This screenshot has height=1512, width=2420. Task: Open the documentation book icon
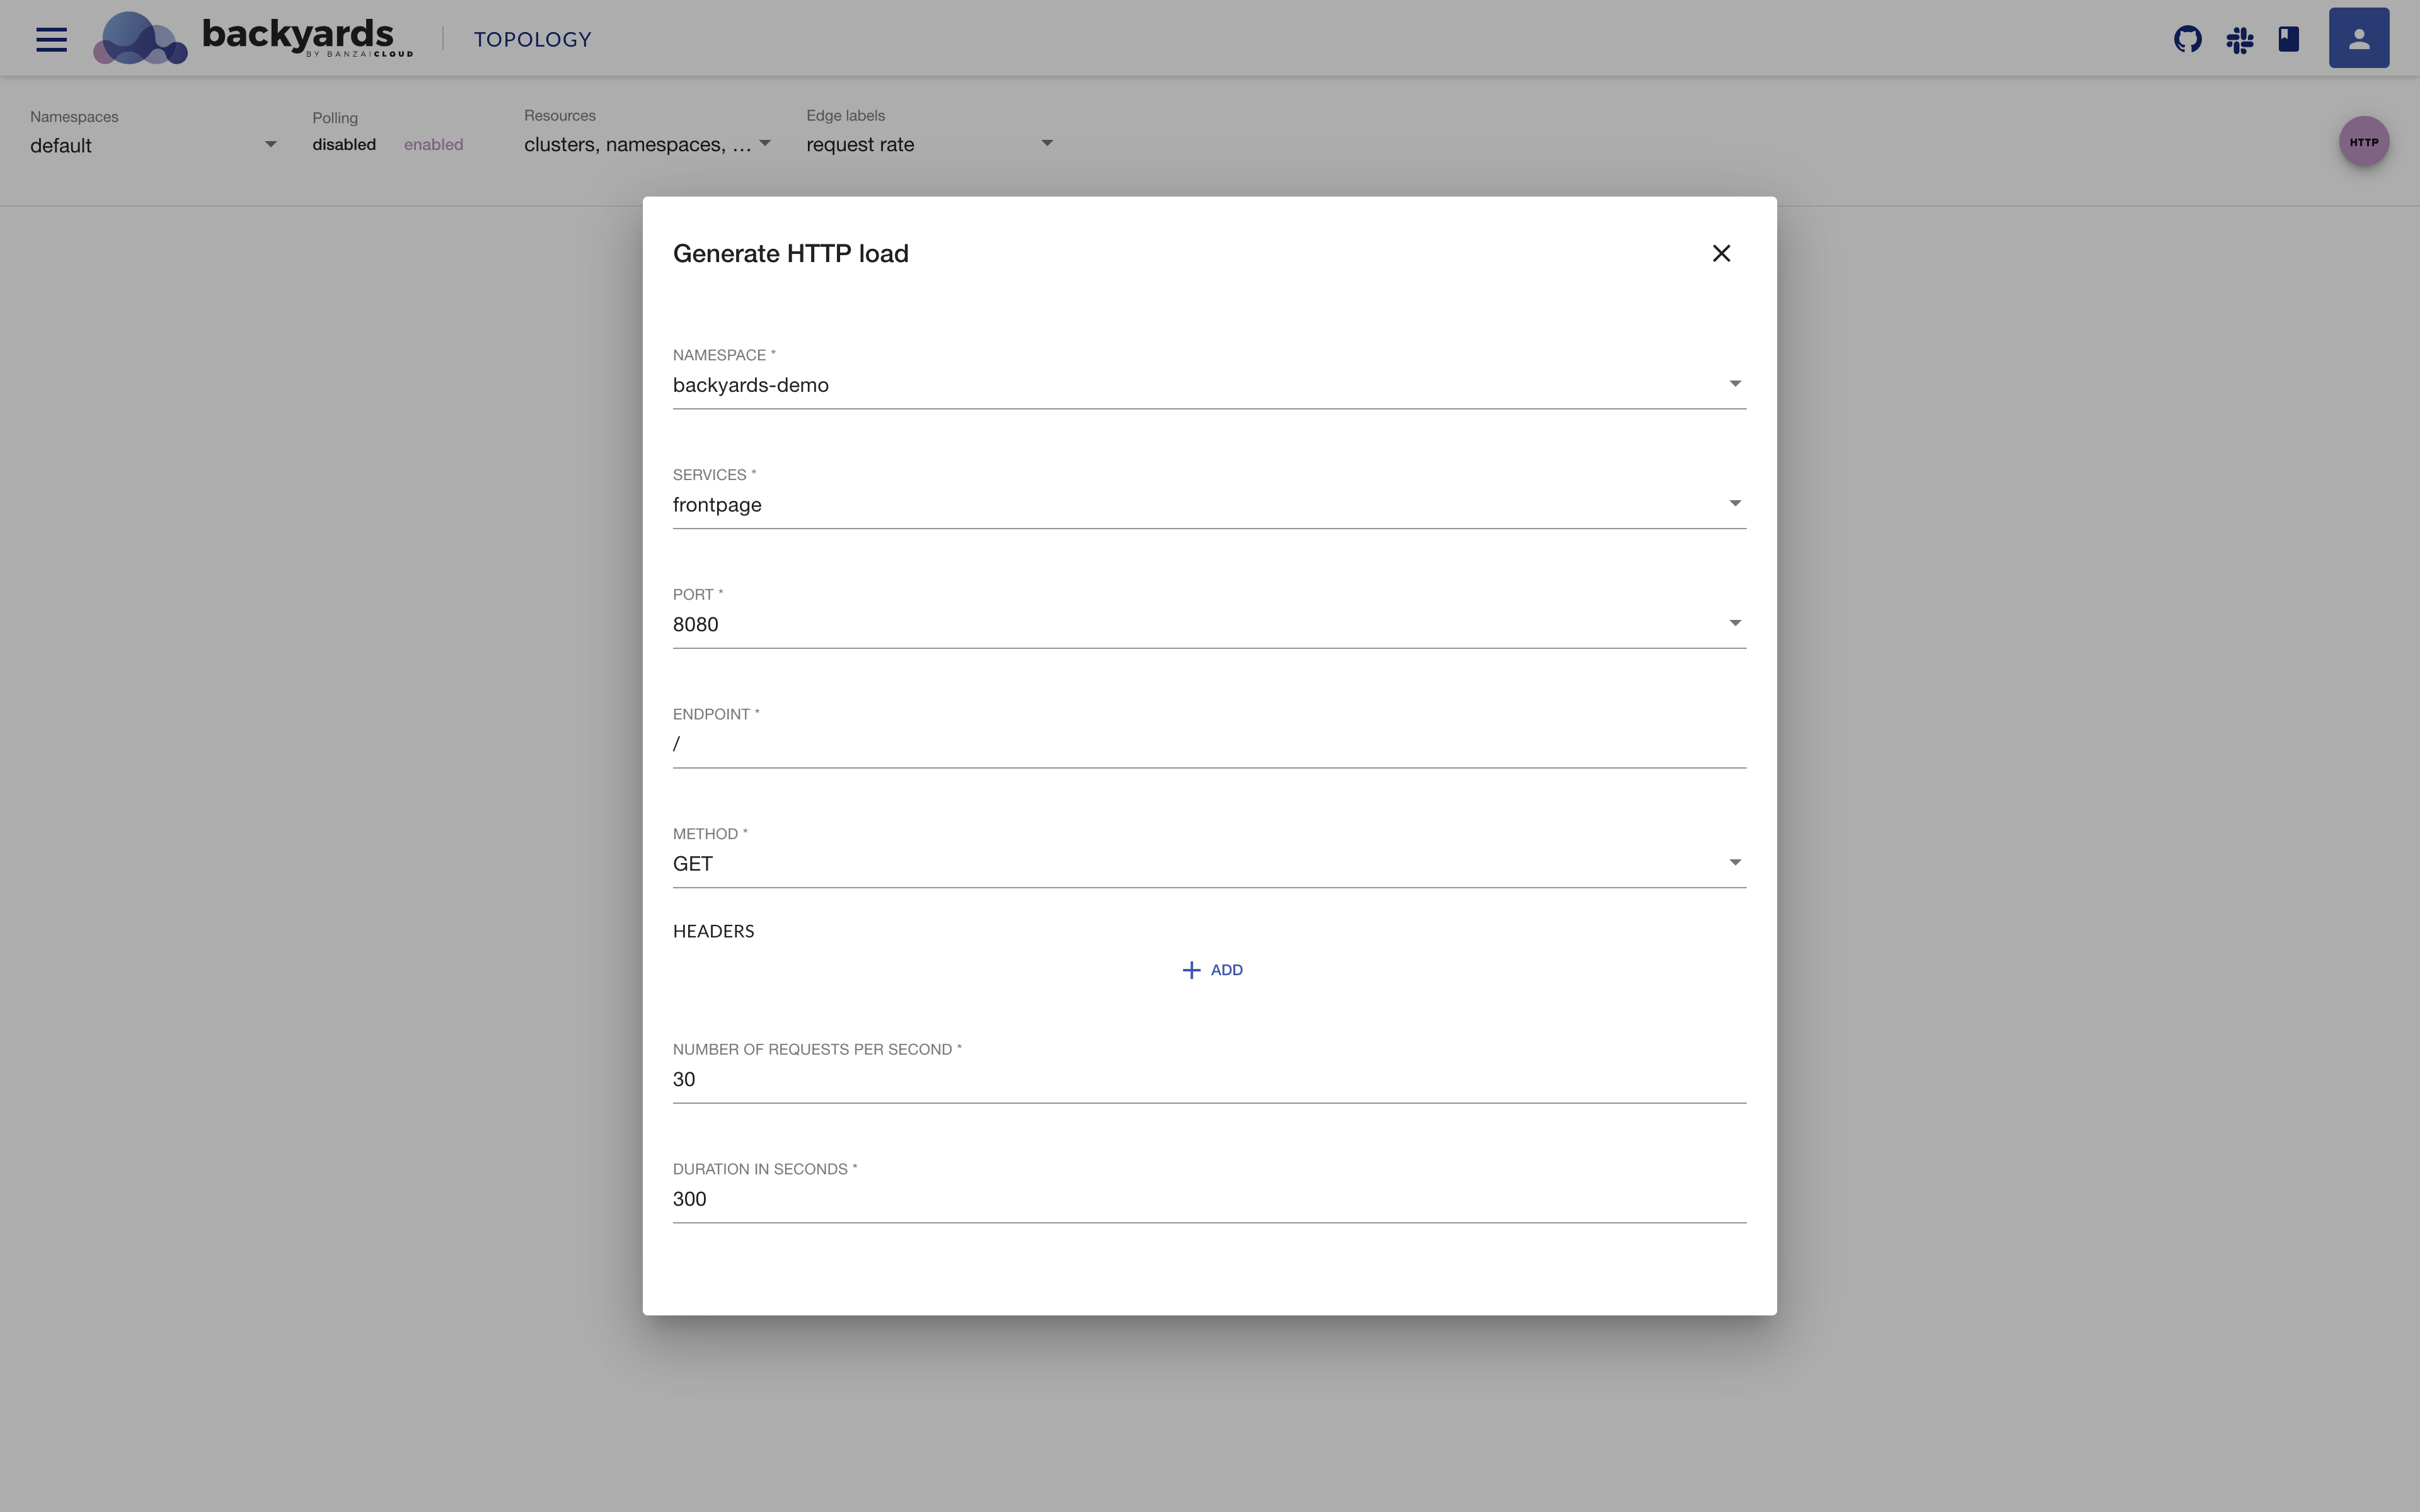point(2288,39)
